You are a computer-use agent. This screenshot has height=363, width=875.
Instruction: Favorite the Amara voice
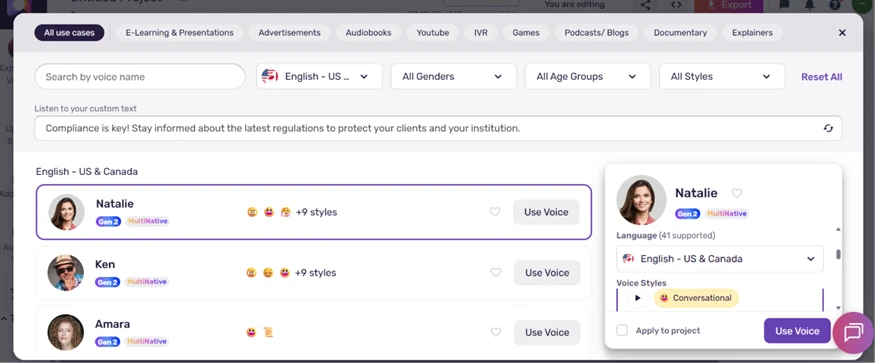coord(496,332)
